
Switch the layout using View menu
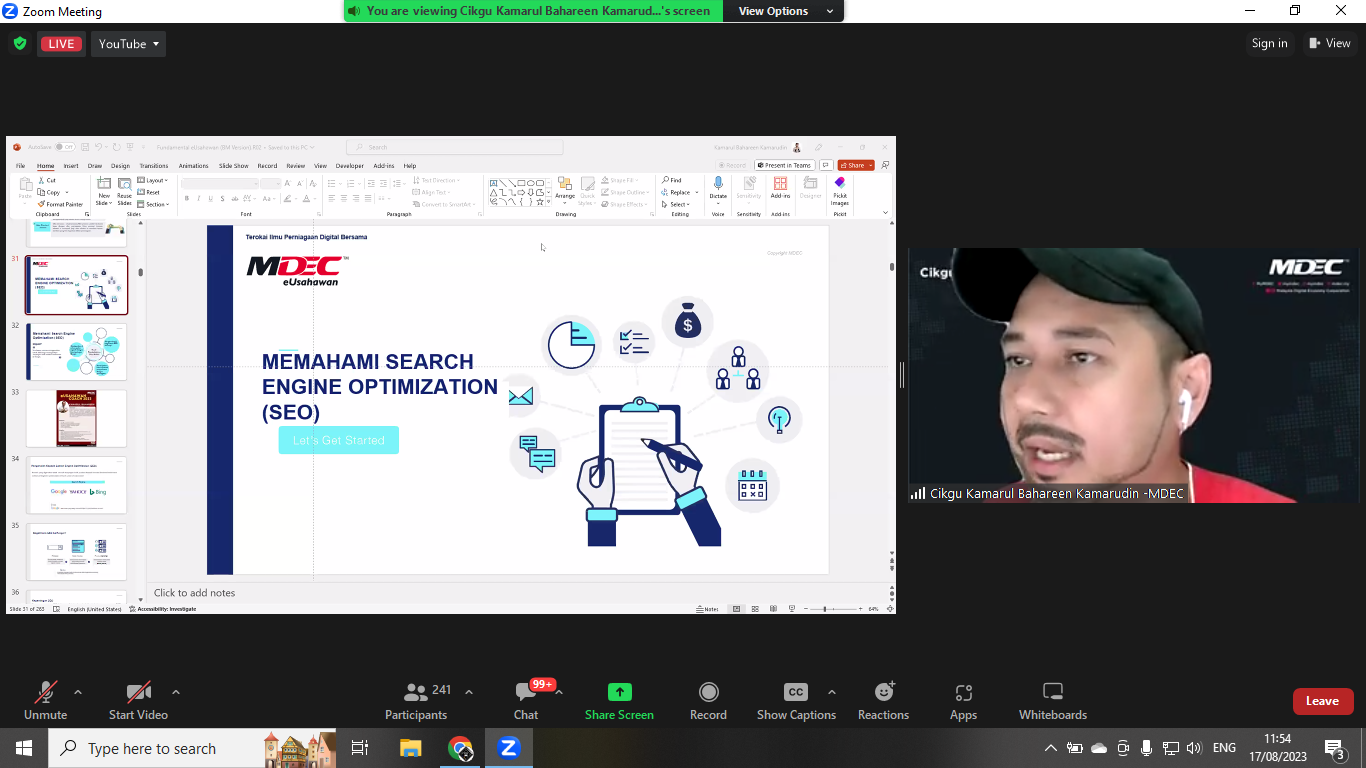[x=1330, y=43]
